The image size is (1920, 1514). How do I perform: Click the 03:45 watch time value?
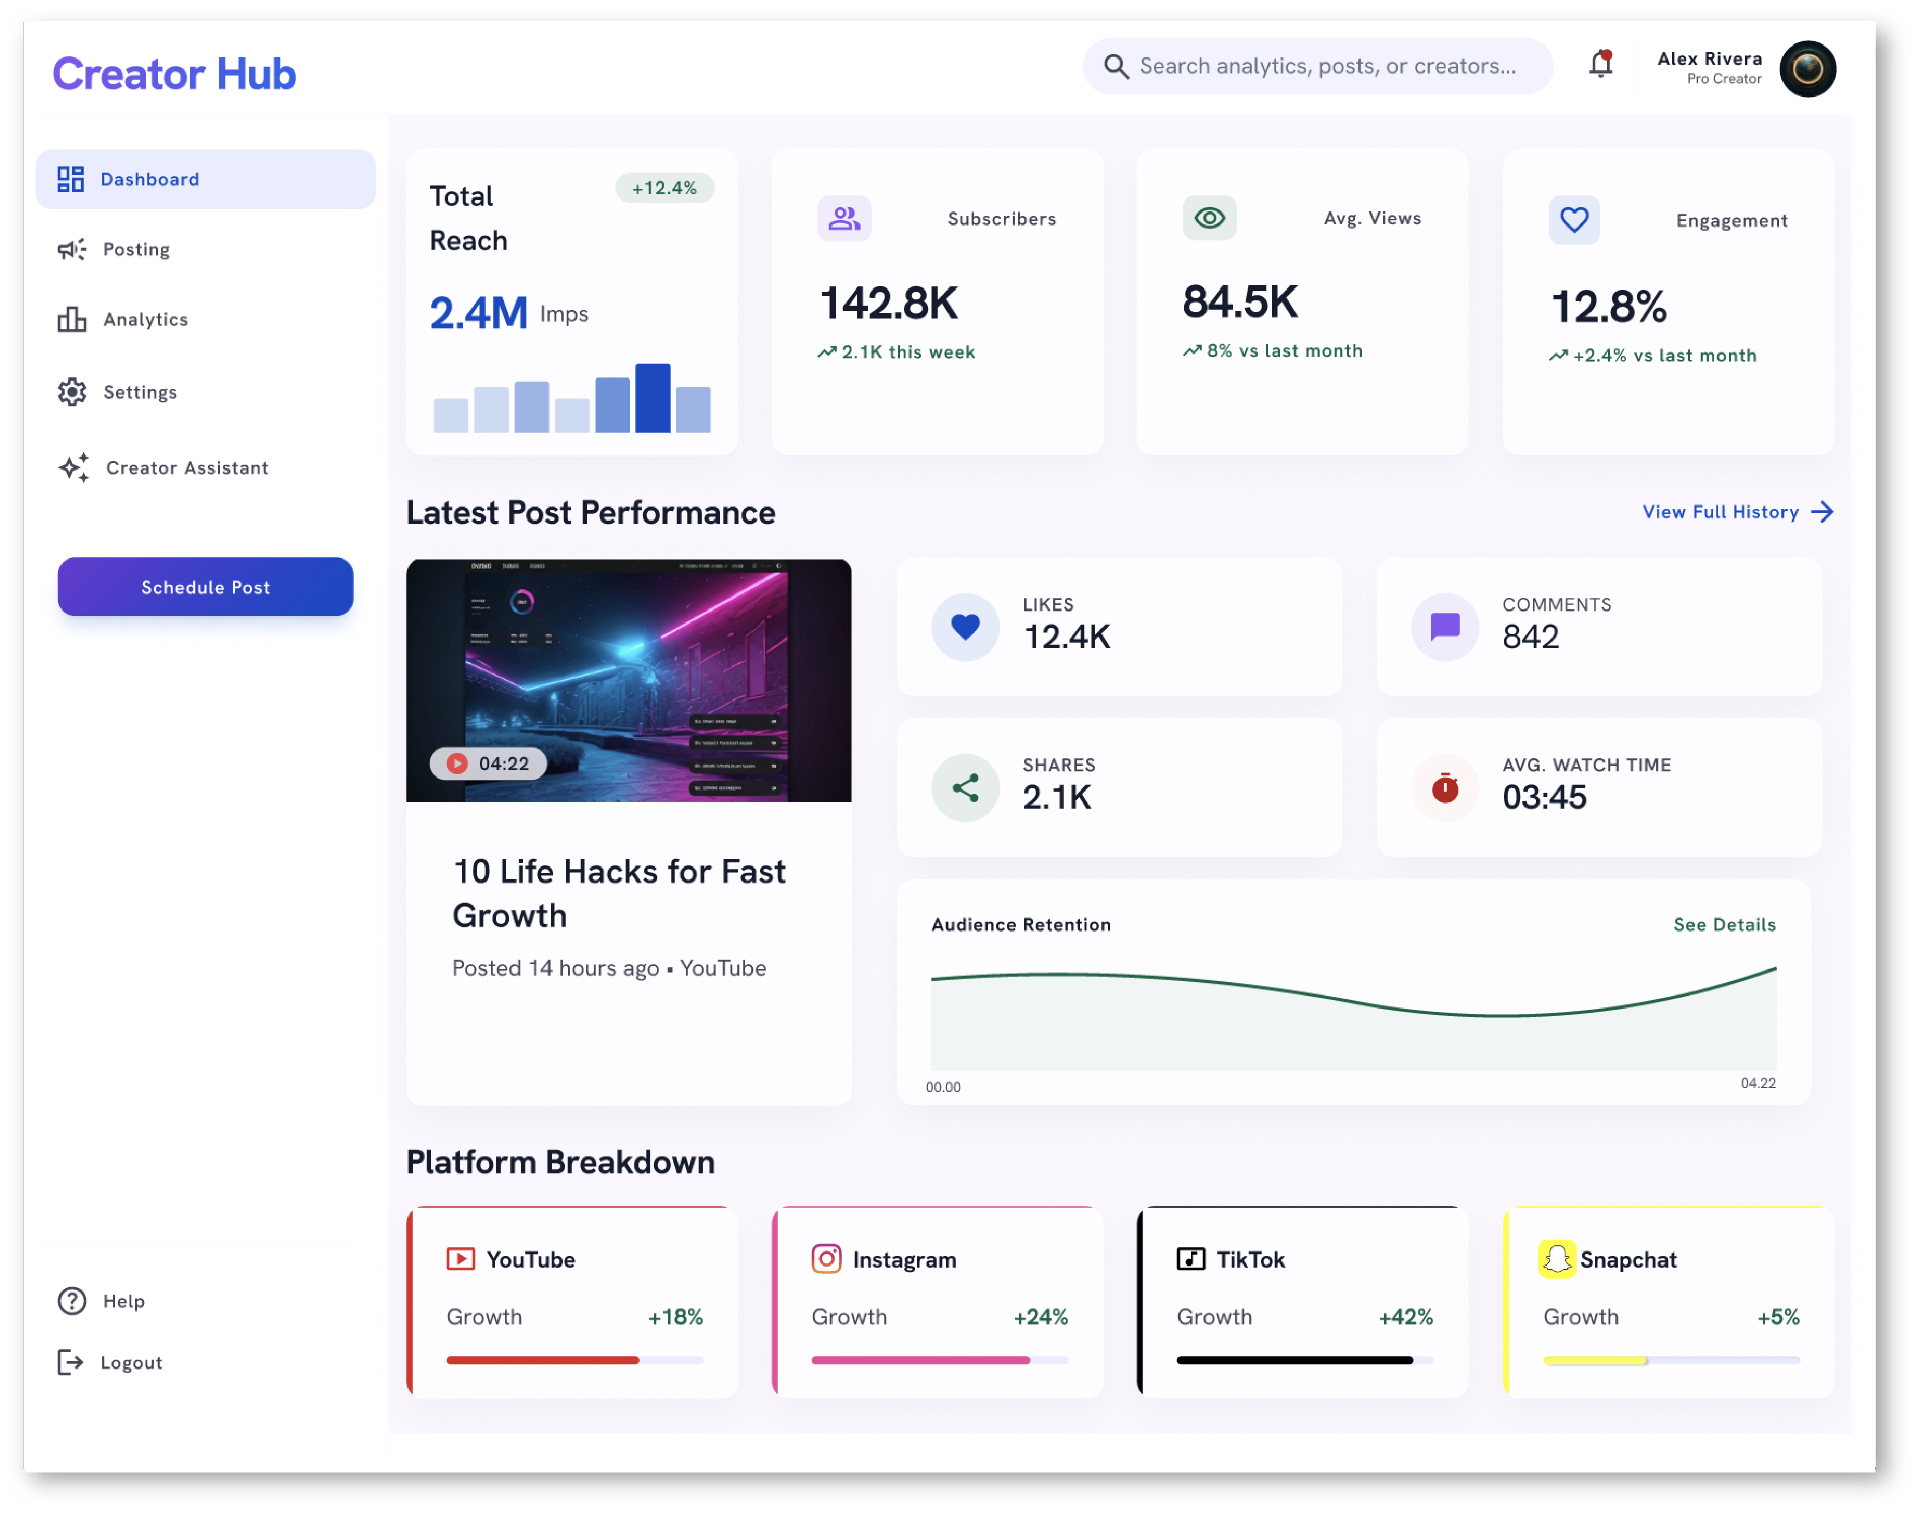[x=1544, y=797]
